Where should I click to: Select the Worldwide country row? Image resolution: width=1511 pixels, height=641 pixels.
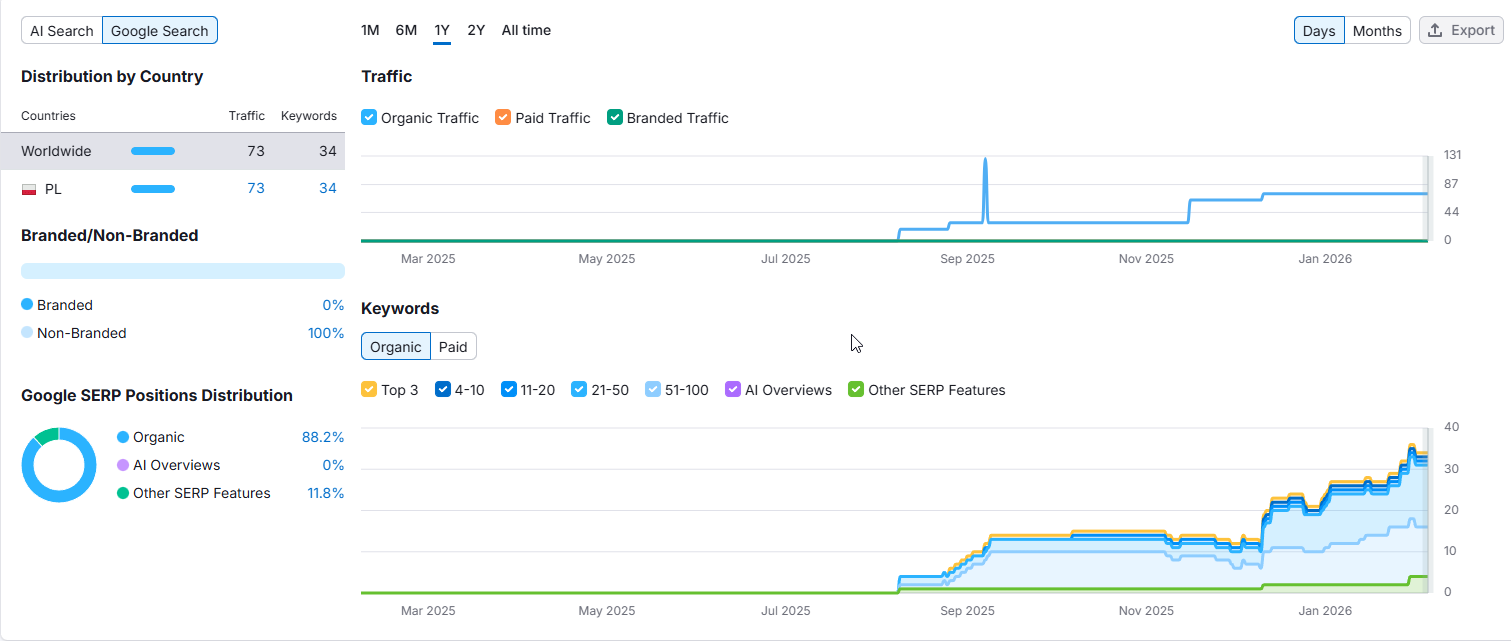(x=172, y=151)
